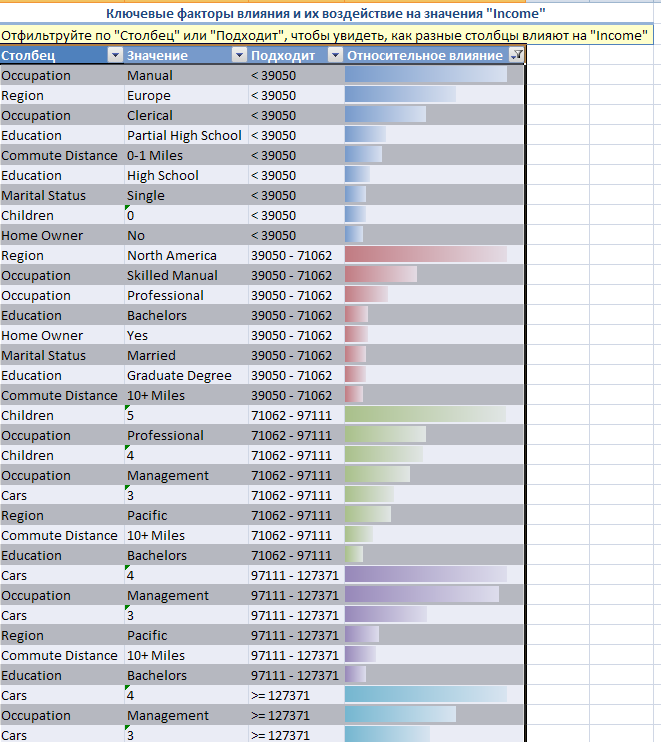Screen dimensions: 661x742
Task: Select the Home Owner cell in No row
Action: 62,236
